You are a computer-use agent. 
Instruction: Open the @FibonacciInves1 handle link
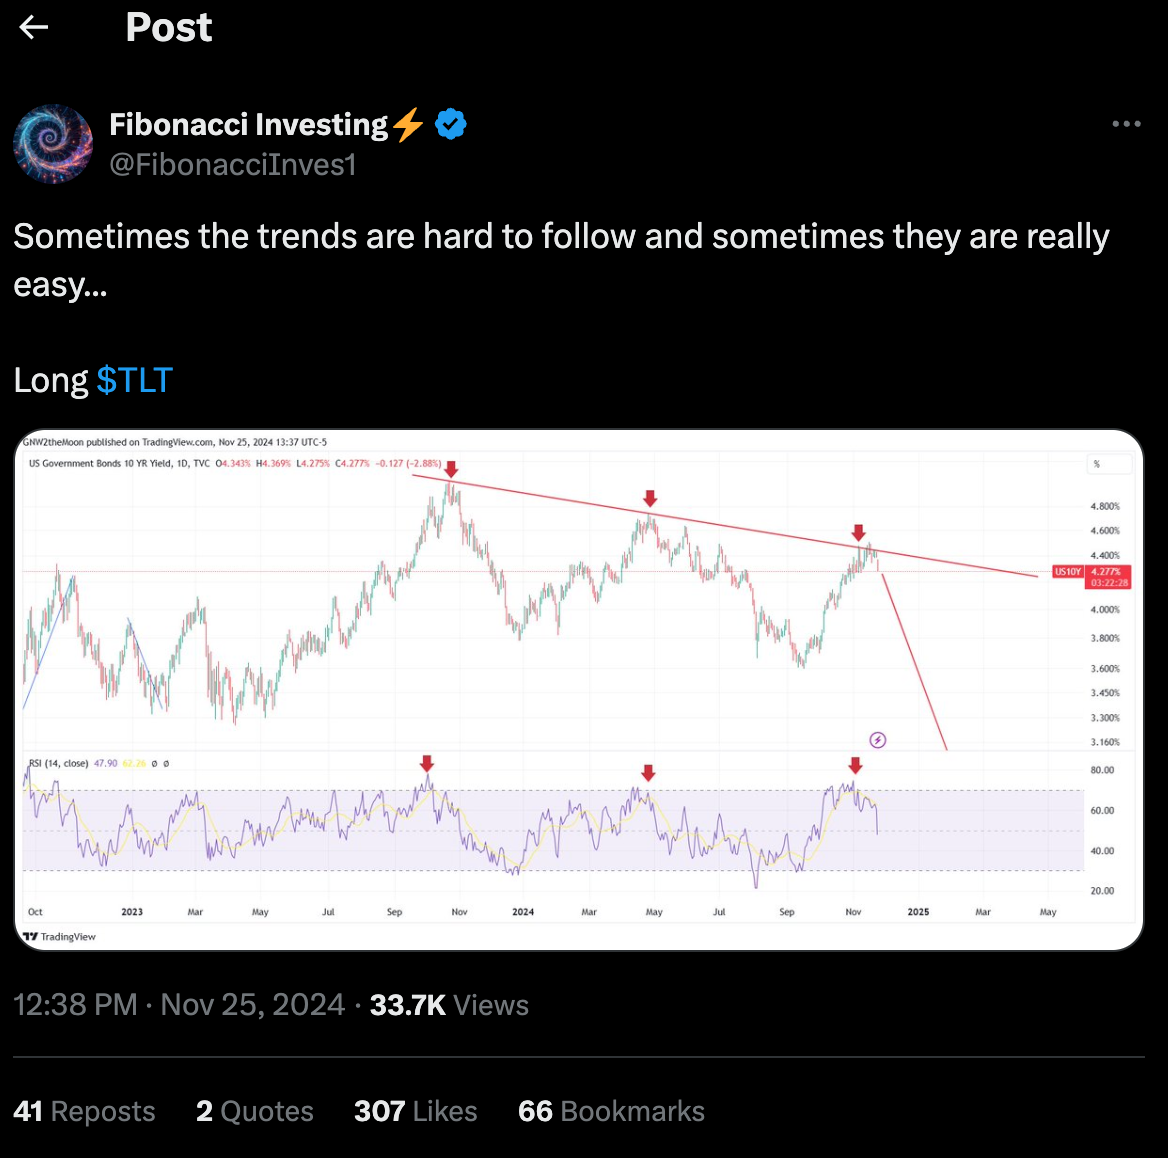tap(232, 164)
